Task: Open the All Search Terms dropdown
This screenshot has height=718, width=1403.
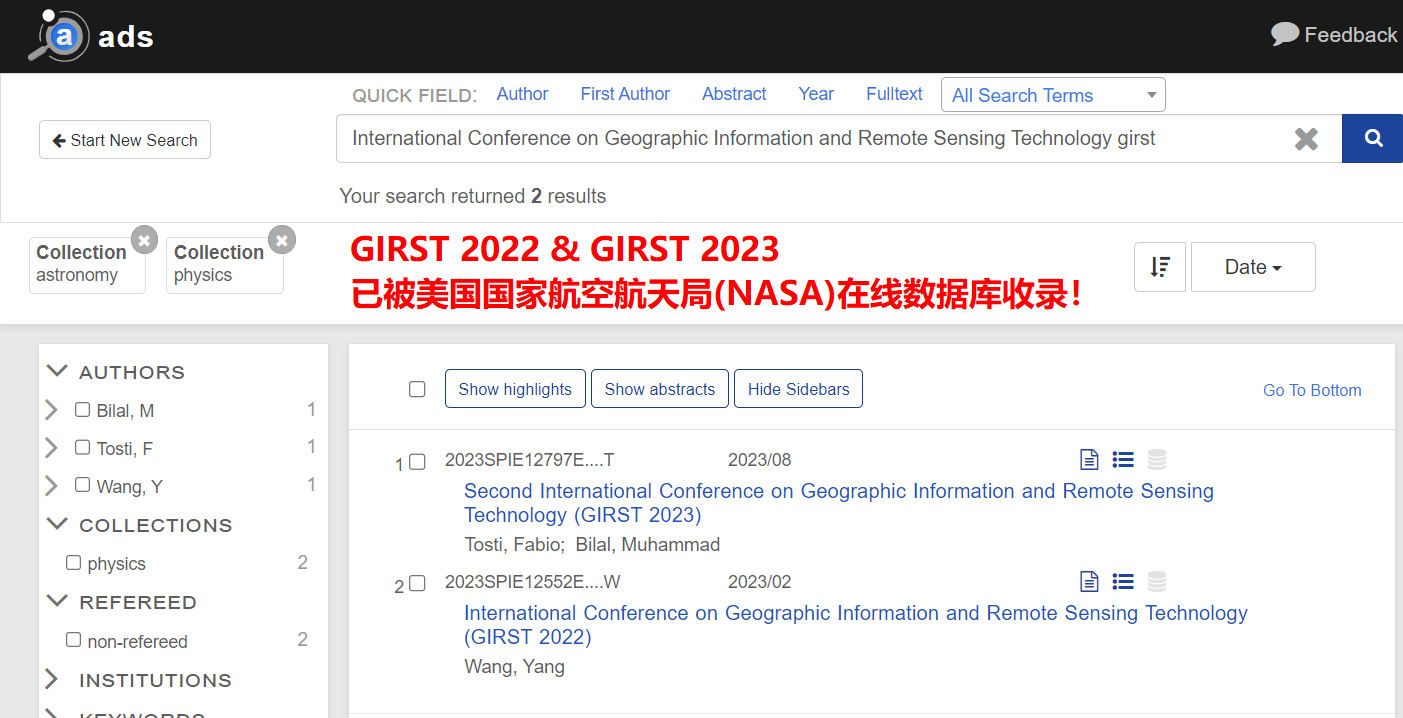Action: [x=1053, y=95]
